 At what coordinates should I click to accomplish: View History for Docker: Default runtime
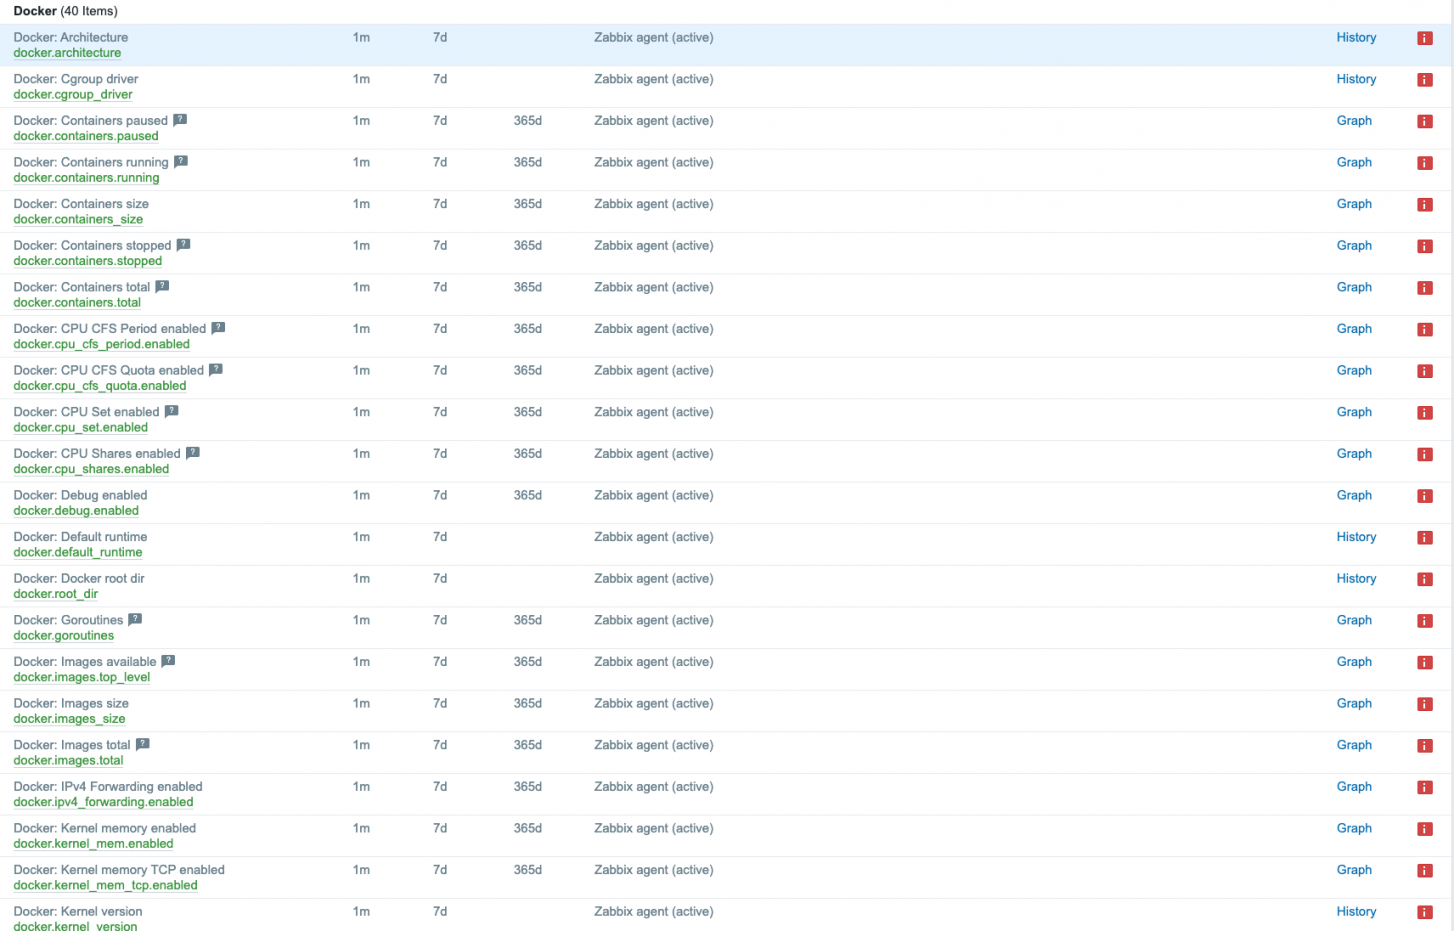[1356, 537]
